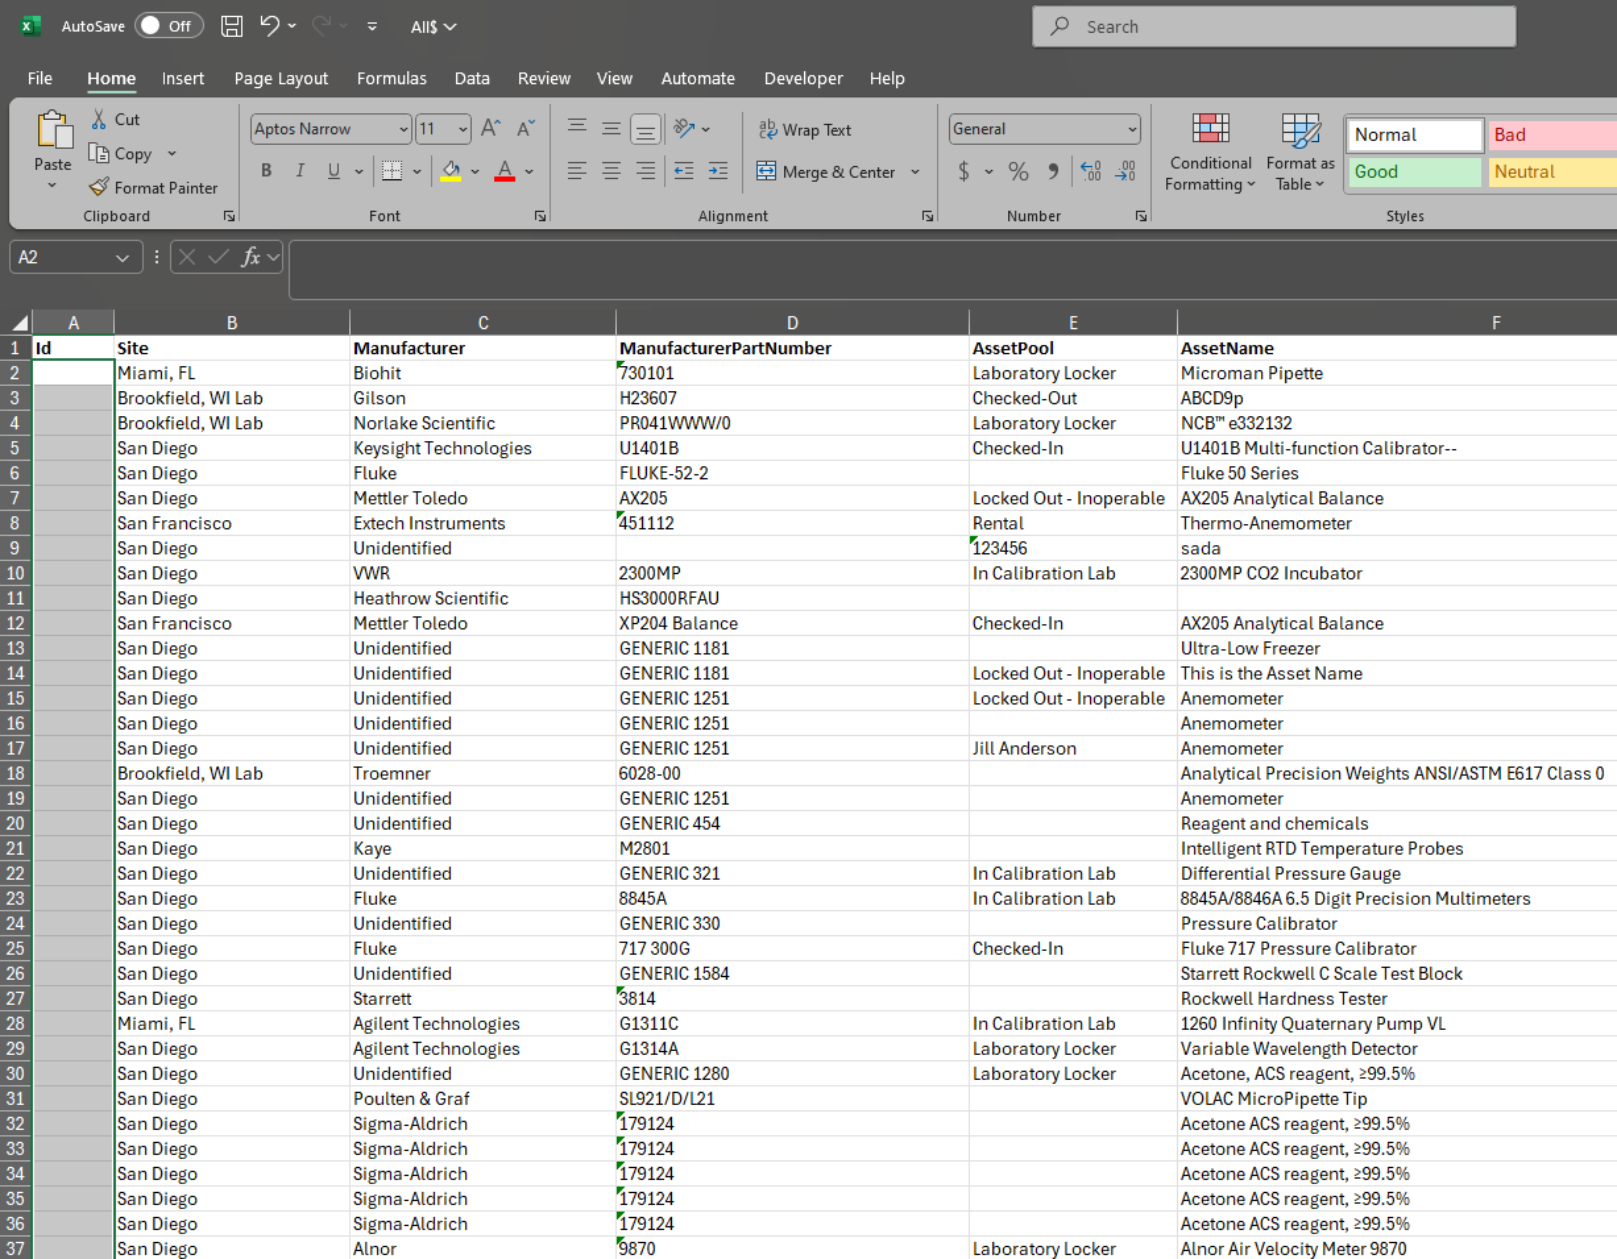This screenshot has height=1259, width=1617.
Task: Click Merge & Center button
Action: (826, 172)
